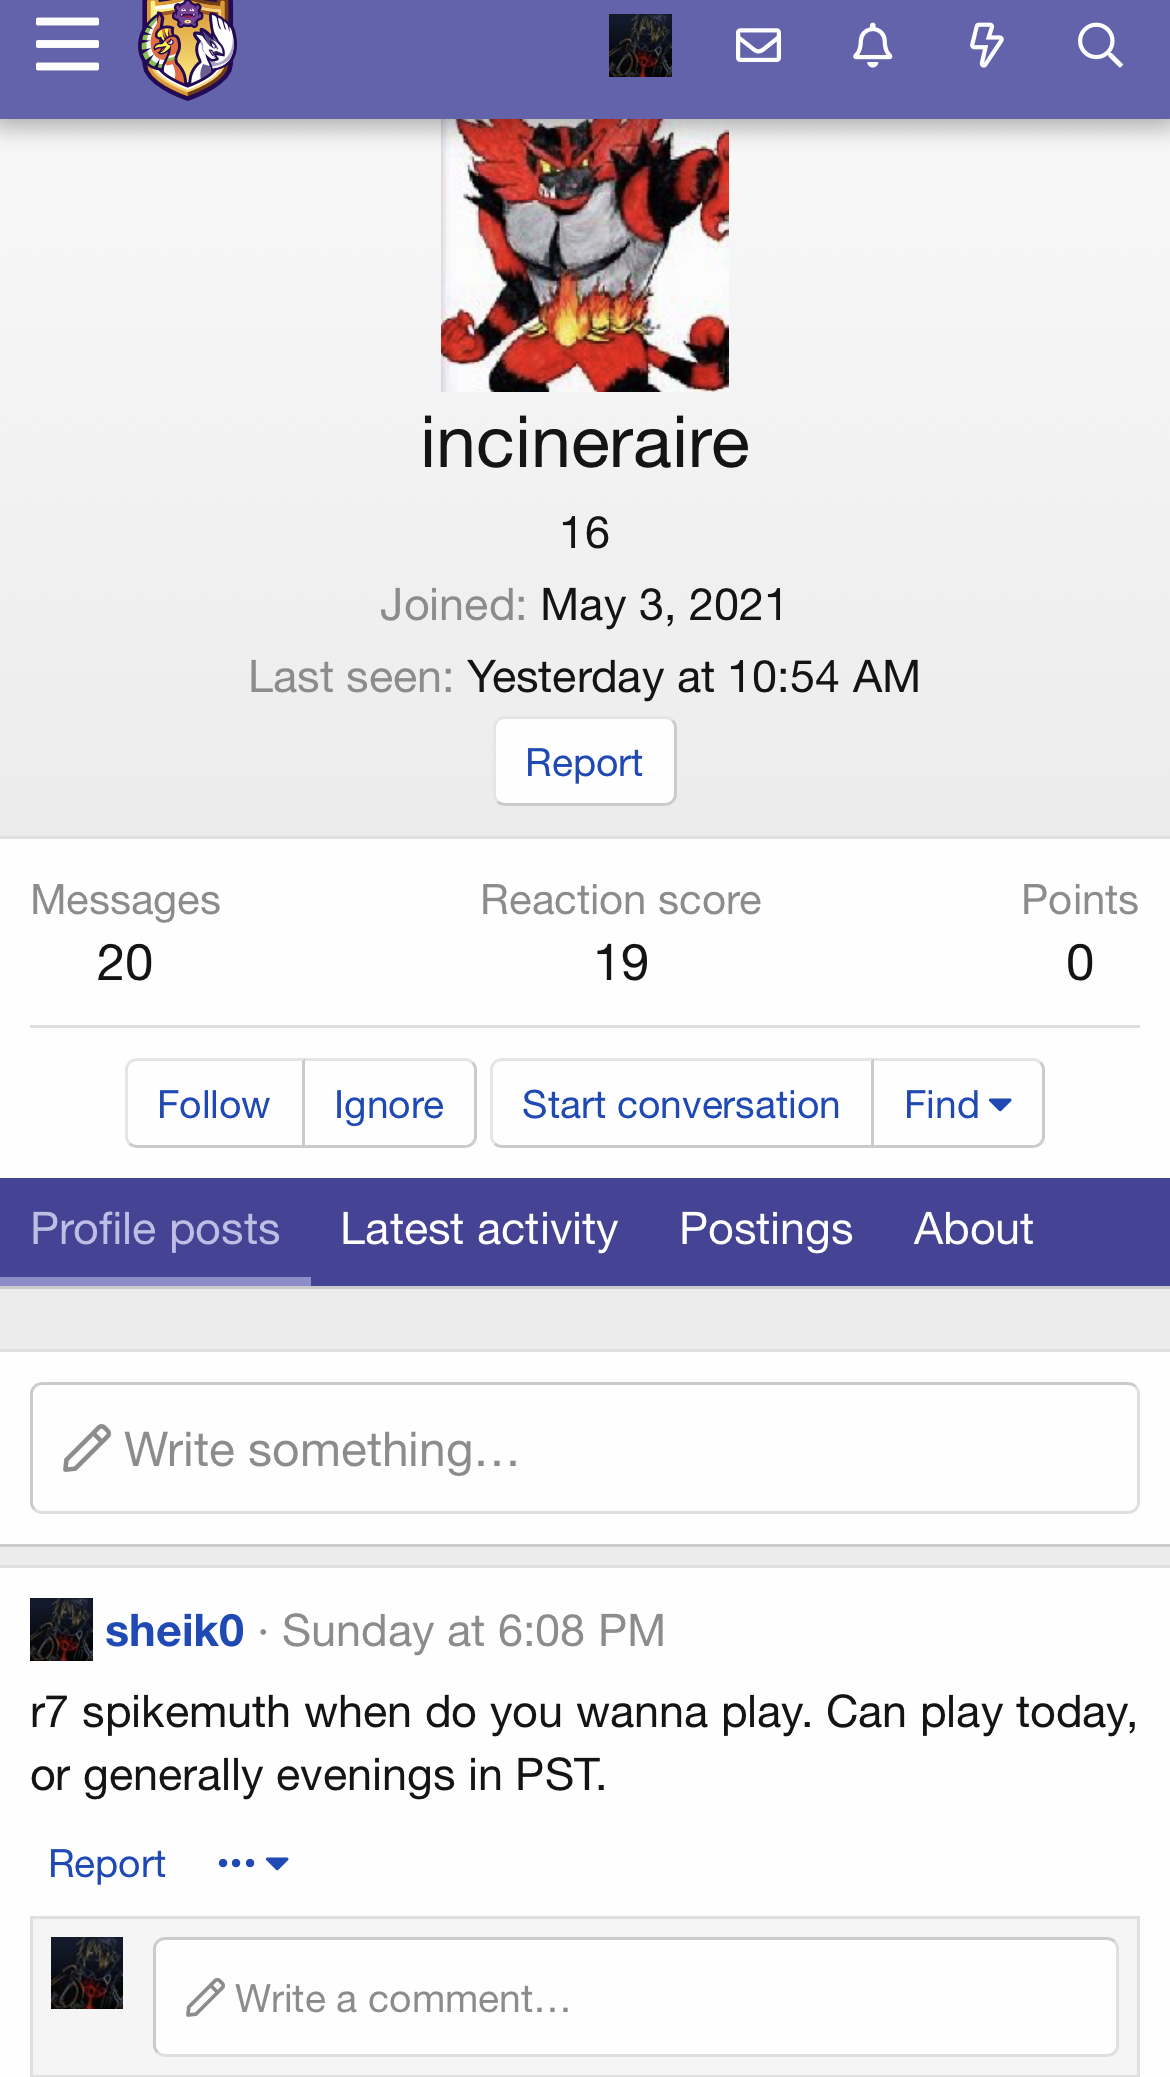This screenshot has height=2077, width=1170.
Task: Open the About tab
Action: coord(973,1229)
